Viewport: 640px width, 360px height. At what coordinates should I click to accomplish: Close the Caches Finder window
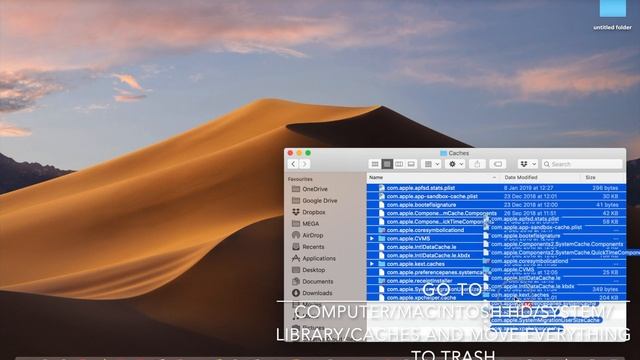(290, 153)
